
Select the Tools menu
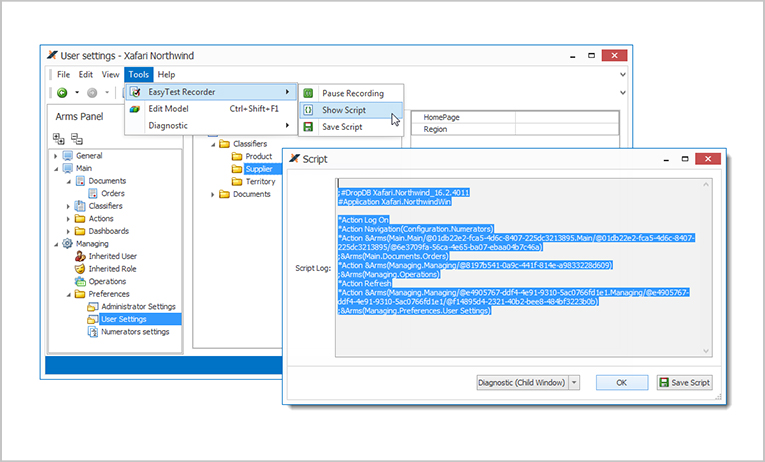click(x=139, y=75)
